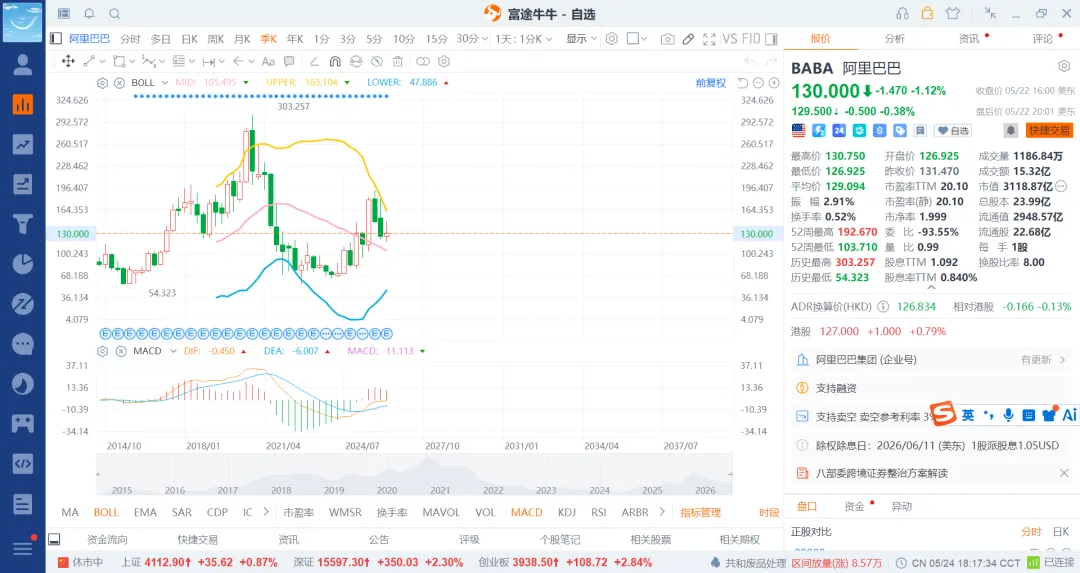Open the BOLL indicator dropdown arrow
The width and height of the screenshot is (1080, 573).
click(165, 83)
